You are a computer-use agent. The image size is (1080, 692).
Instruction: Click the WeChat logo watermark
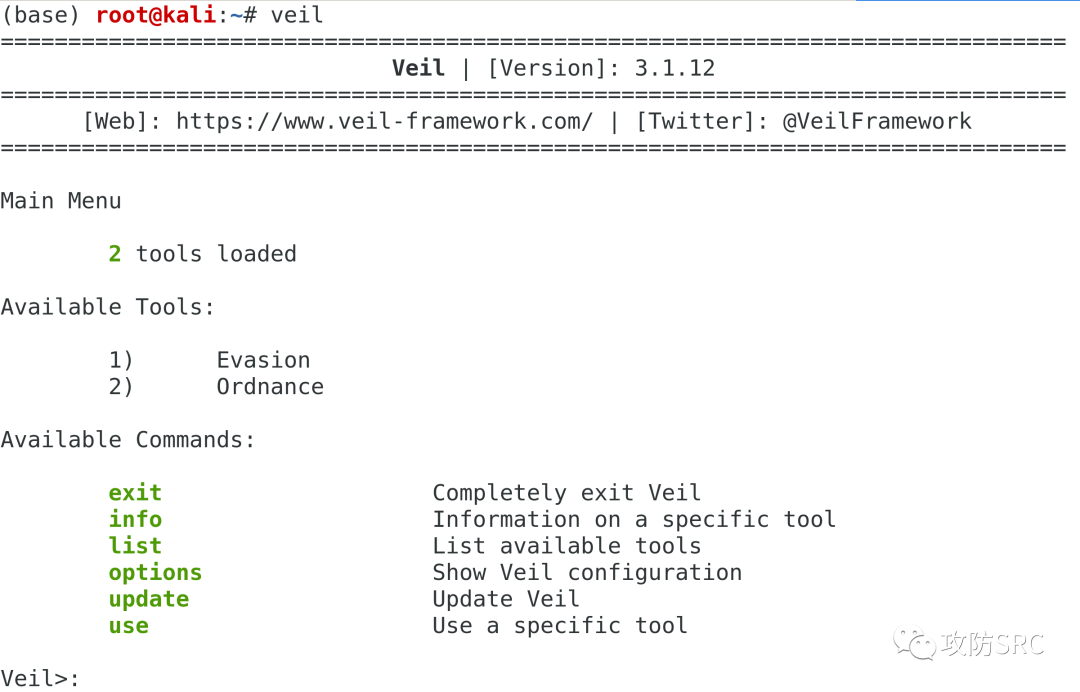point(914,643)
